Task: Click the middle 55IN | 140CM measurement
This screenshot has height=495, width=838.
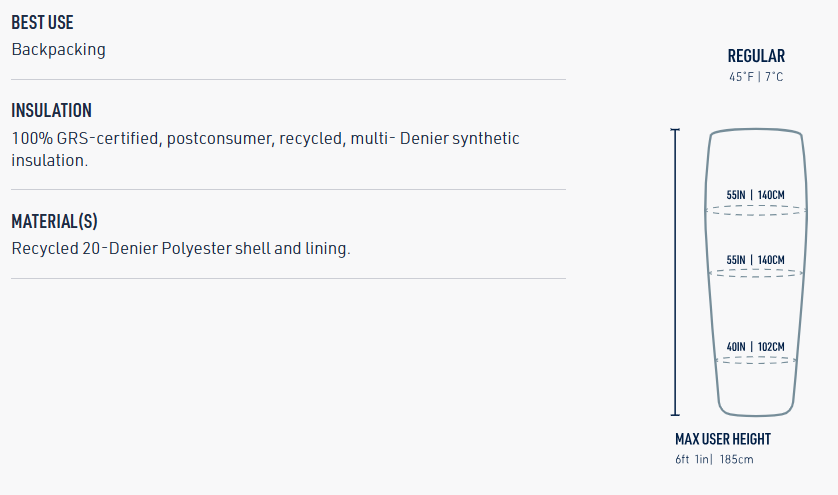Action: [756, 260]
